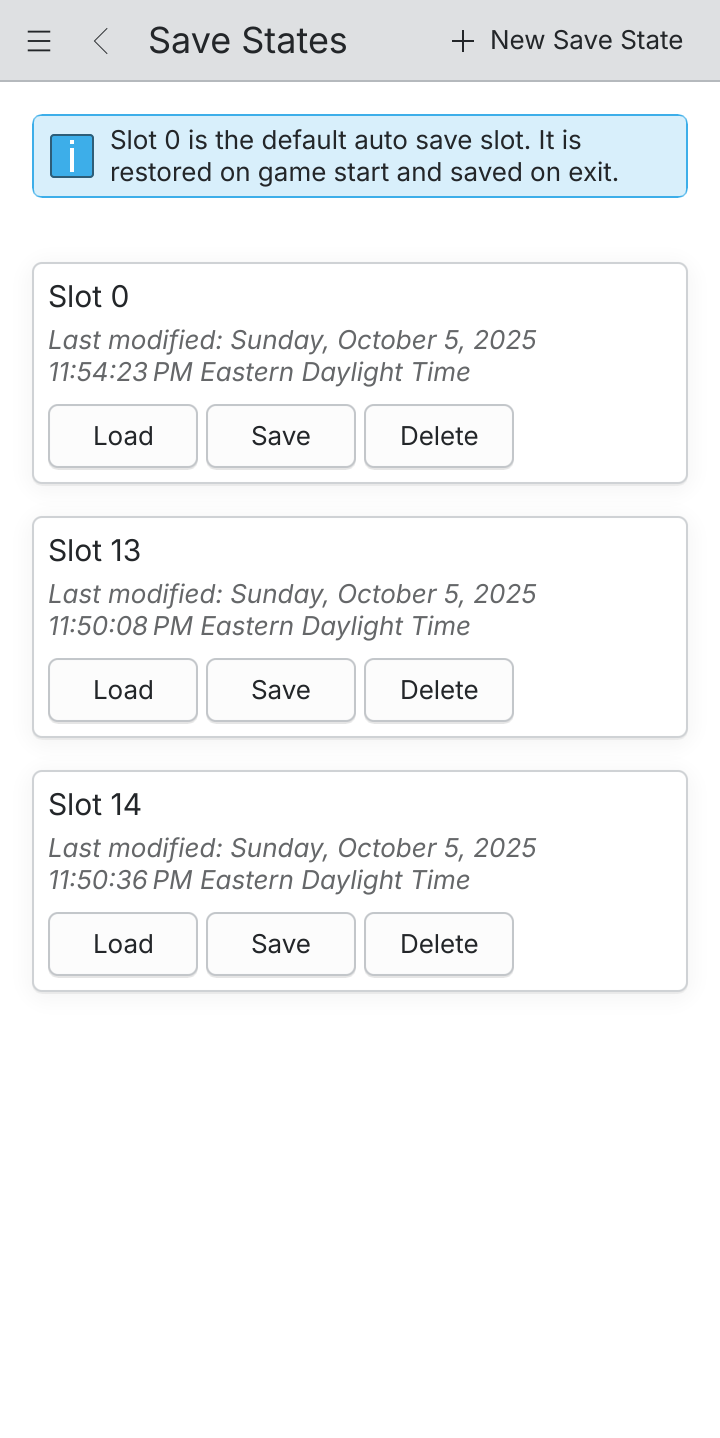Click the plus icon for New Save State
This screenshot has width=720, height=1438.
462,41
